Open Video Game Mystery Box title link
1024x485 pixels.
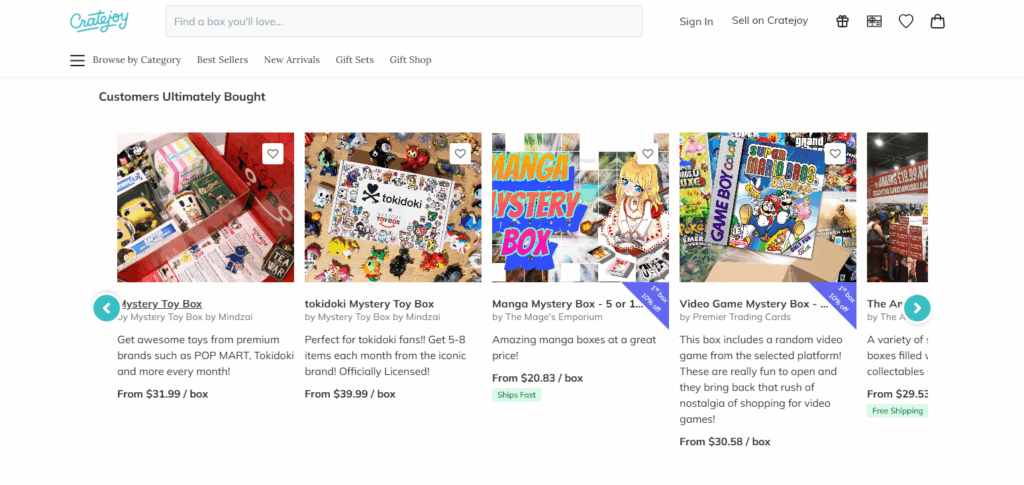pyautogui.click(x=754, y=304)
